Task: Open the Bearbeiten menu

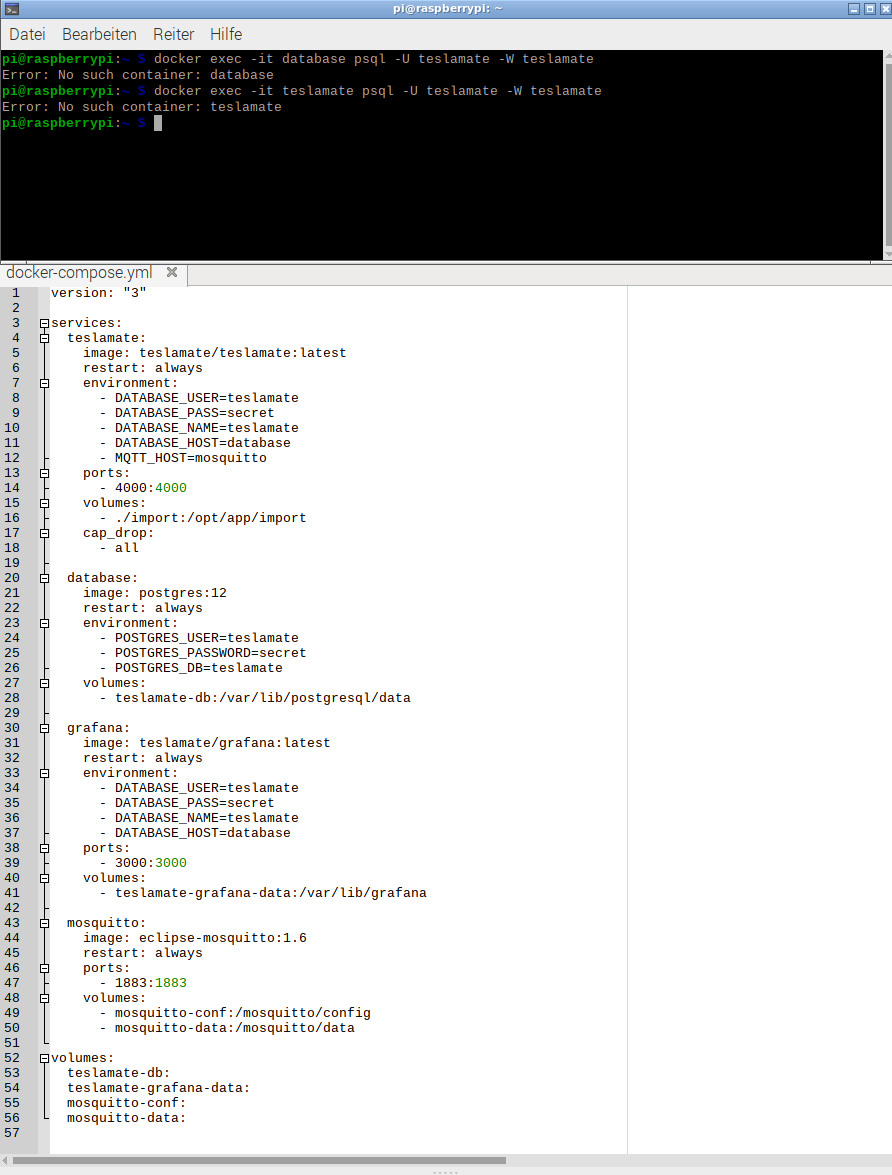Action: [x=99, y=34]
